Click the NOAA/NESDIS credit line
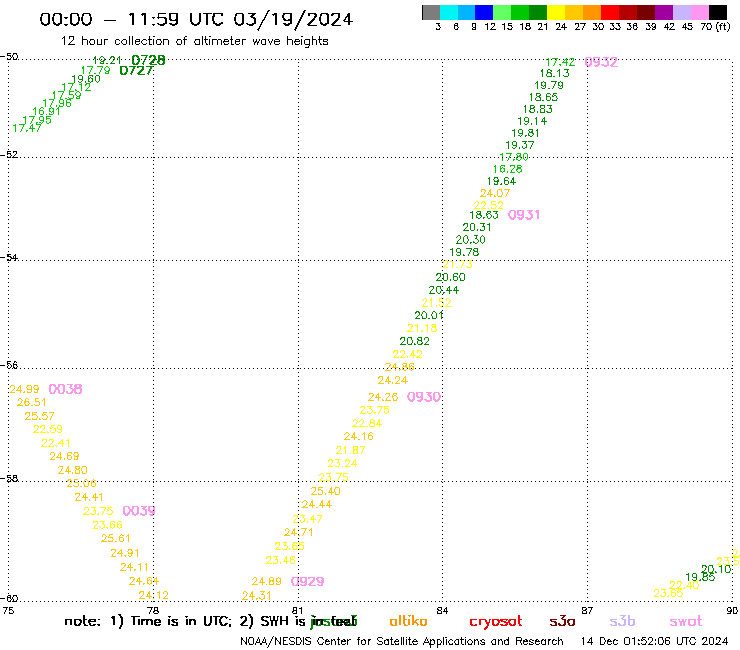 click(402, 641)
